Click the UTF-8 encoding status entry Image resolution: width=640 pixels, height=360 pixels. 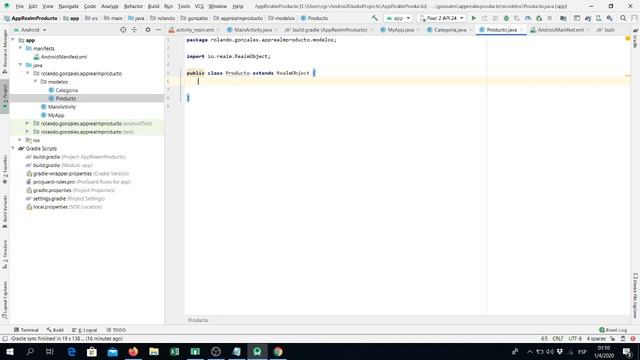[575, 338]
